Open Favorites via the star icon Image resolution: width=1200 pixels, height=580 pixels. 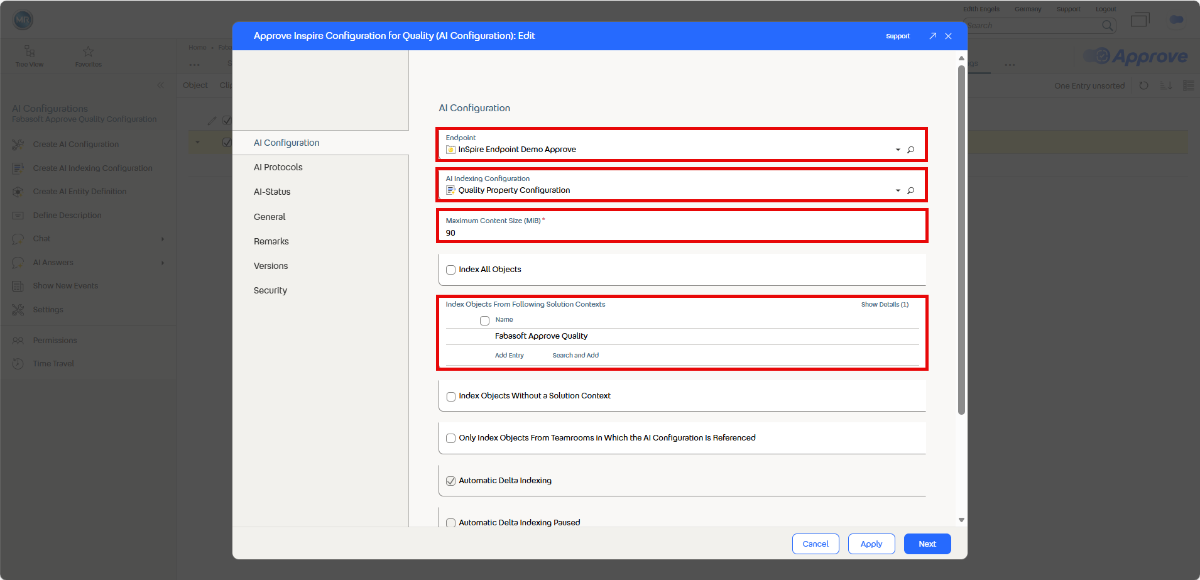pyautogui.click(x=88, y=51)
